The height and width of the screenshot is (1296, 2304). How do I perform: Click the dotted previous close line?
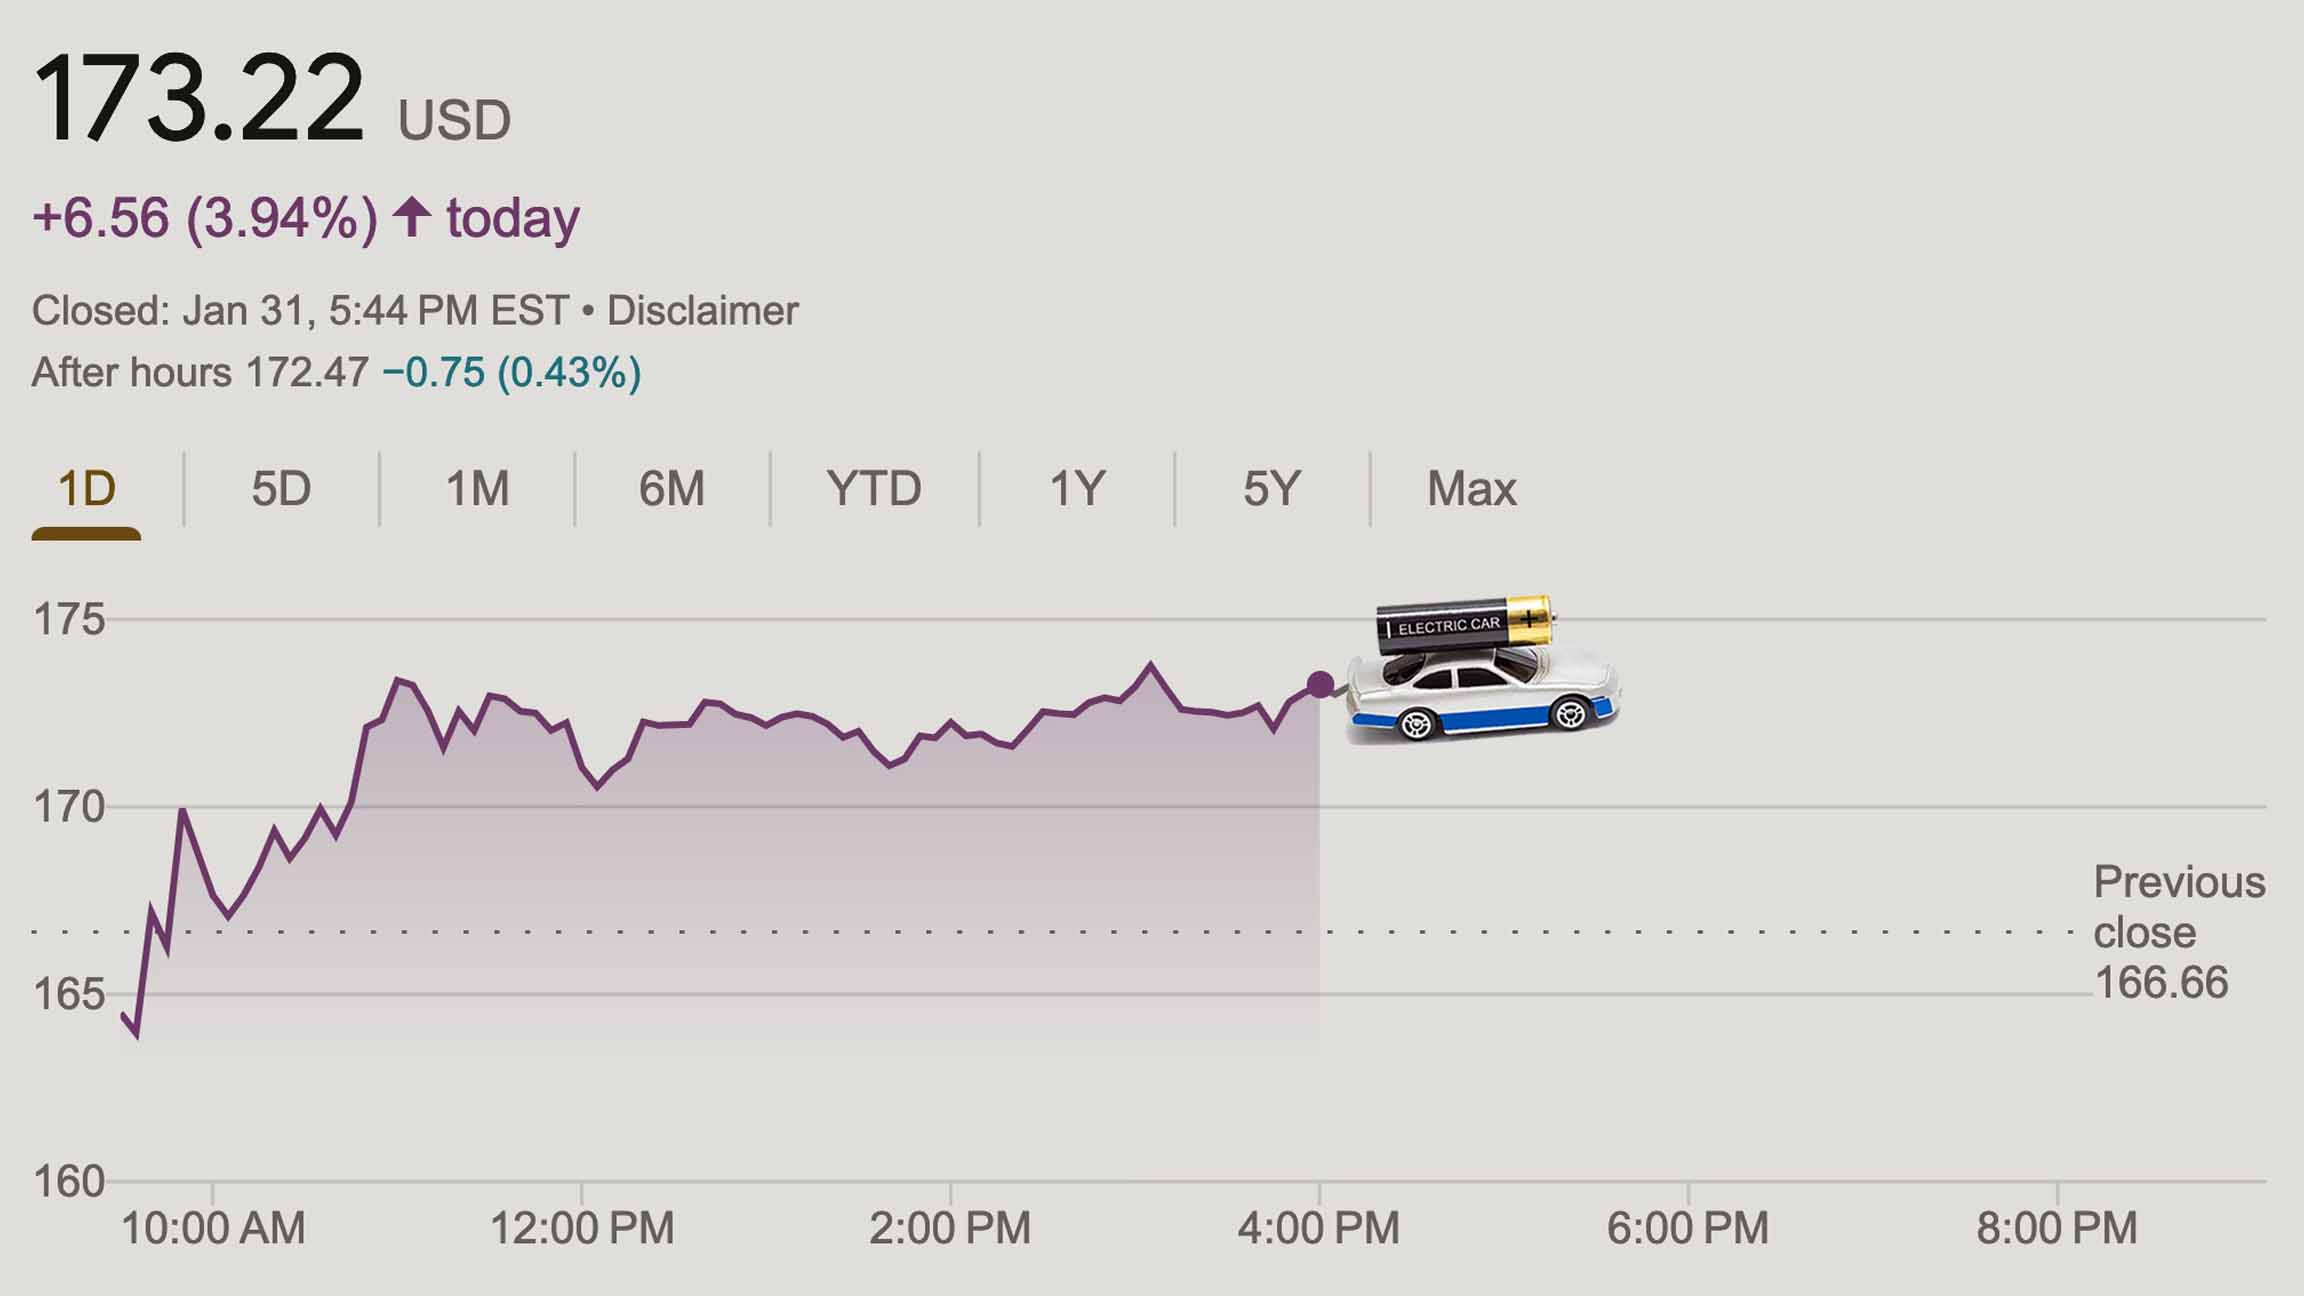(x=700, y=932)
